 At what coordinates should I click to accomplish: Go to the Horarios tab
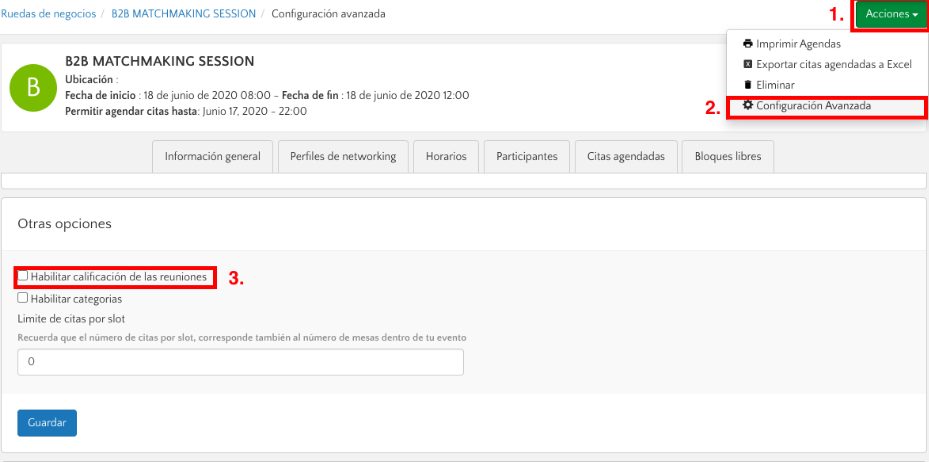tap(445, 157)
